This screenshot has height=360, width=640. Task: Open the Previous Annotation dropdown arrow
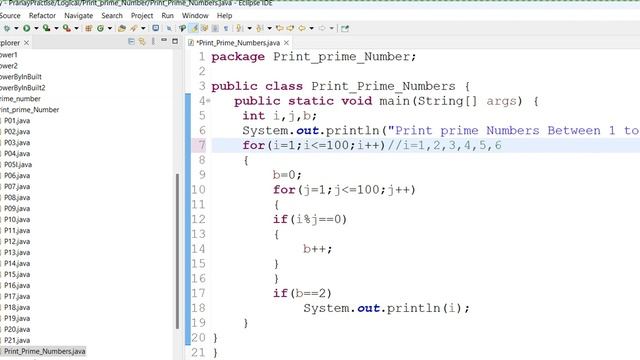pos(269,28)
